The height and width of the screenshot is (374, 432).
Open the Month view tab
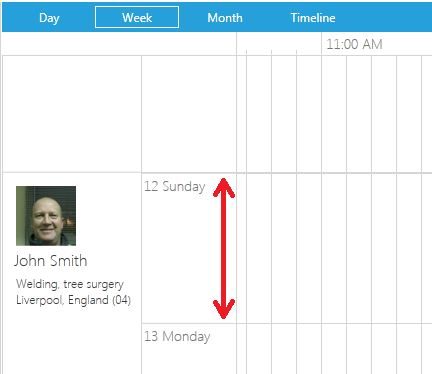pos(225,18)
